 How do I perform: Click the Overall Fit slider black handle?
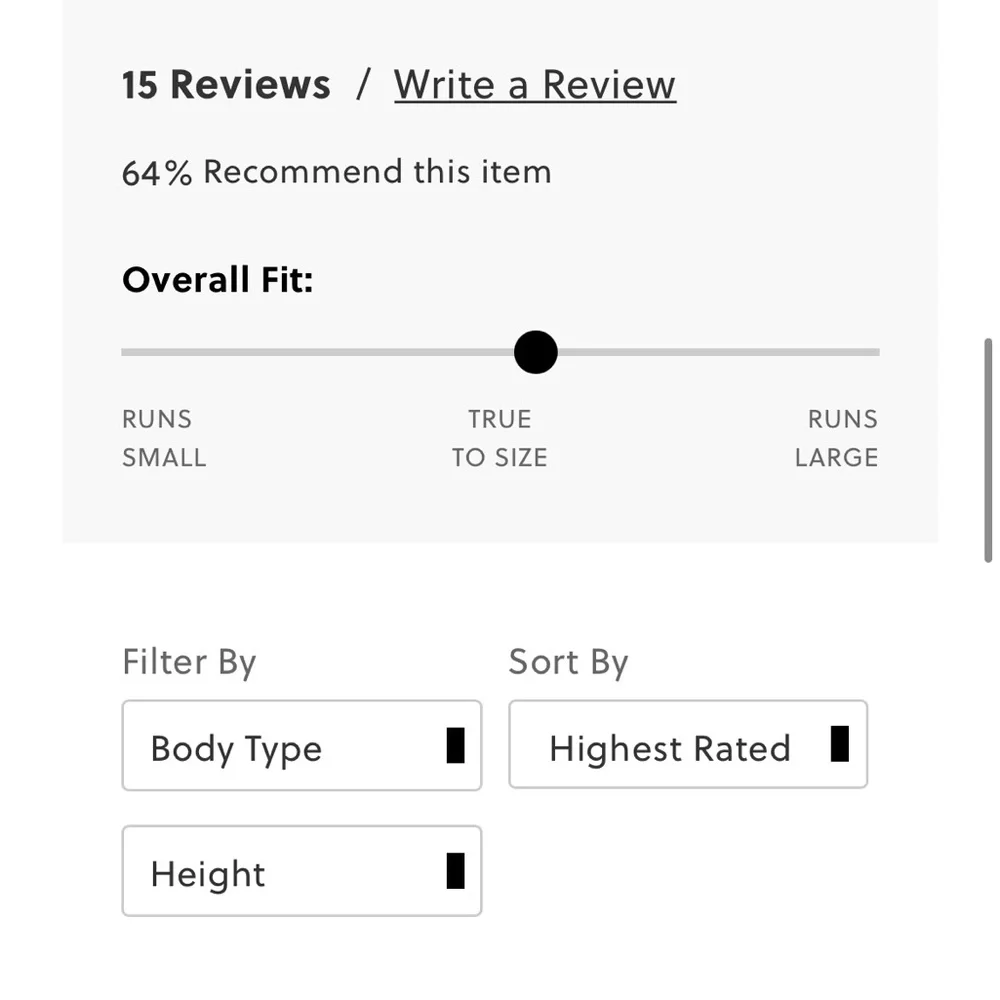(x=536, y=352)
